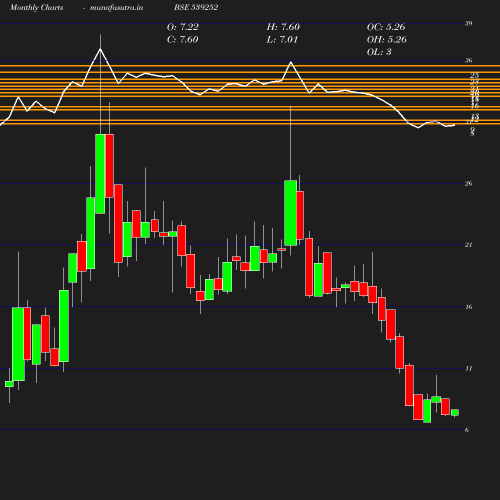Click the 'Monthly Charts' title text
500x500 pixels.
point(36,8)
